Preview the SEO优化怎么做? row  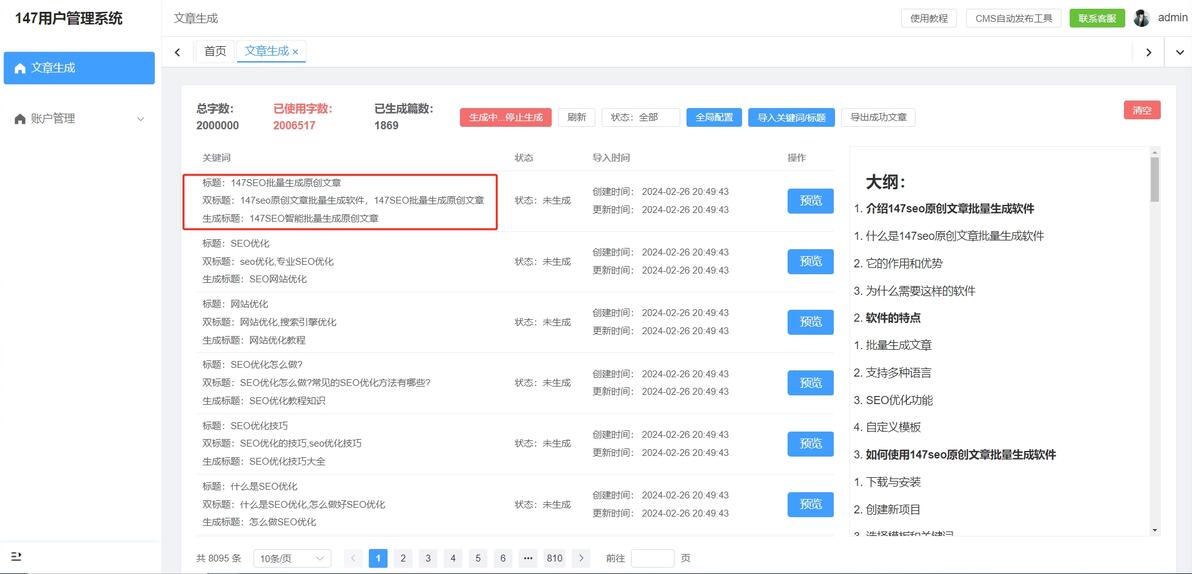pyautogui.click(x=810, y=382)
